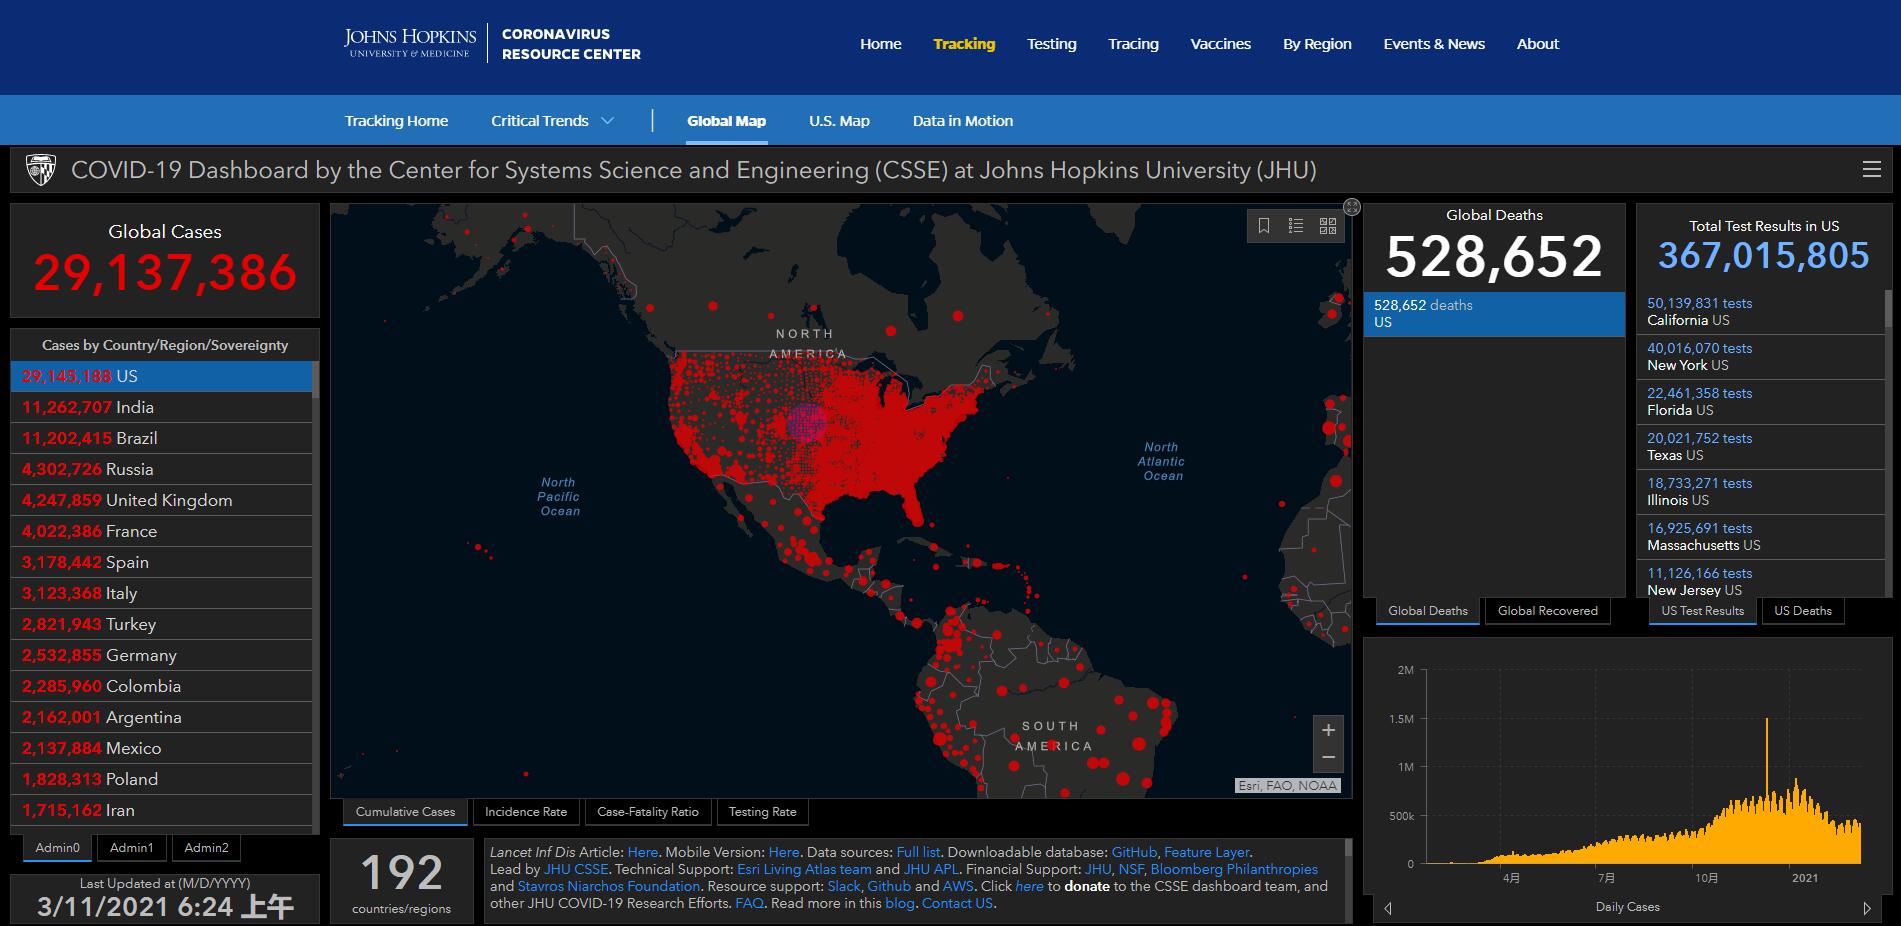Screen dimensions: 1901x926
Task: Open the Contact US link
Action: [x=957, y=904]
